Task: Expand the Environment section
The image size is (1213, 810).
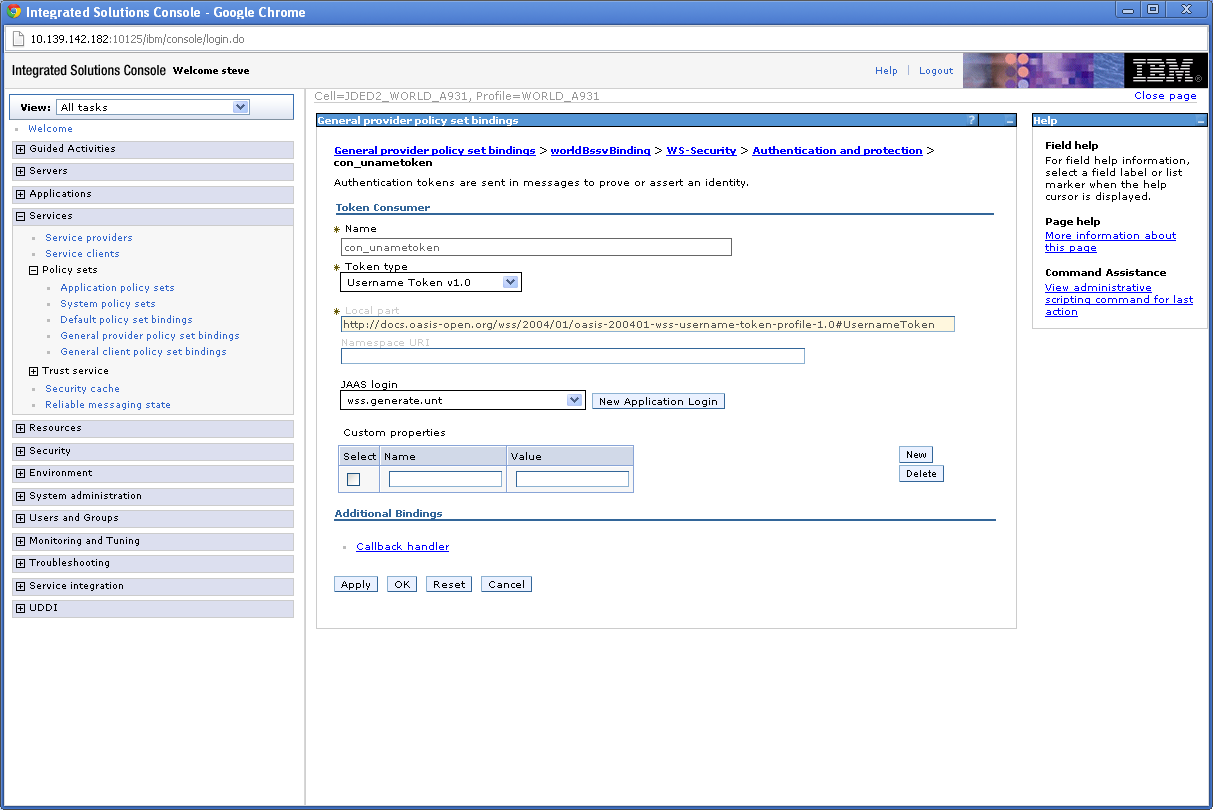Action: (x=20, y=473)
